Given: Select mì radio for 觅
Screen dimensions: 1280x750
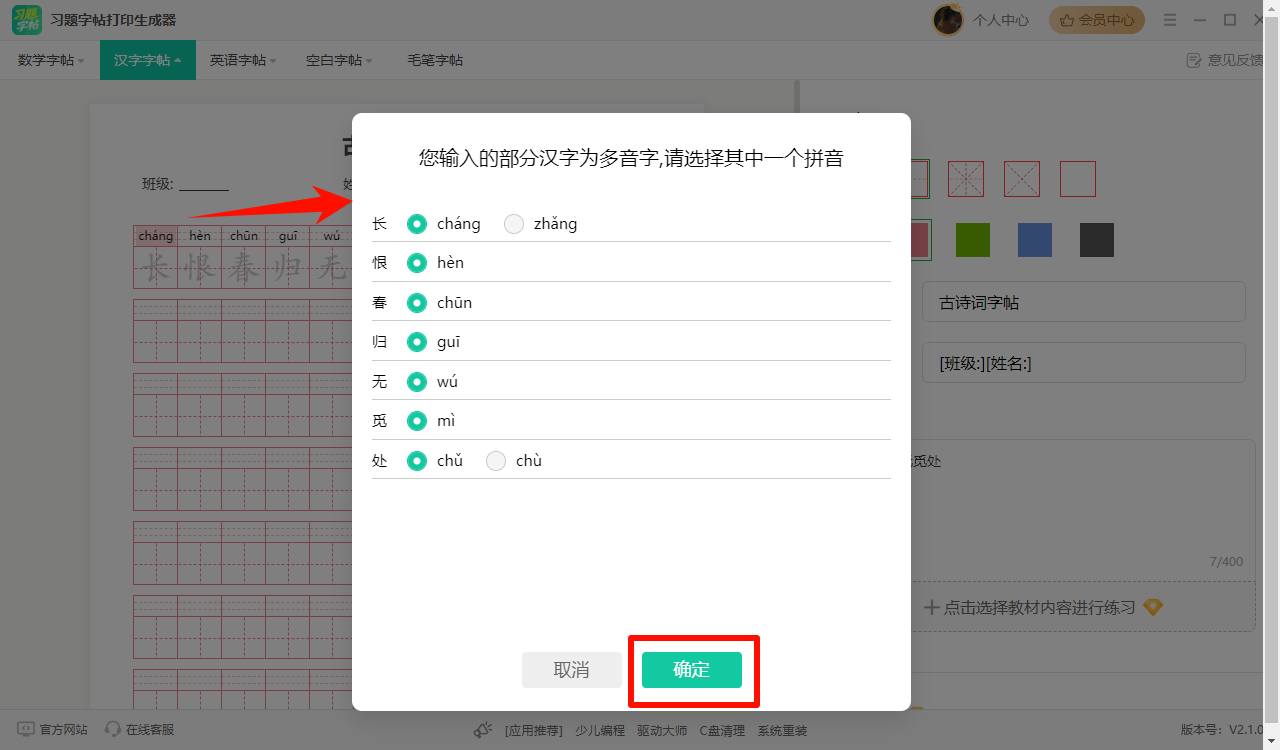Looking at the screenshot, I should click(x=417, y=421).
